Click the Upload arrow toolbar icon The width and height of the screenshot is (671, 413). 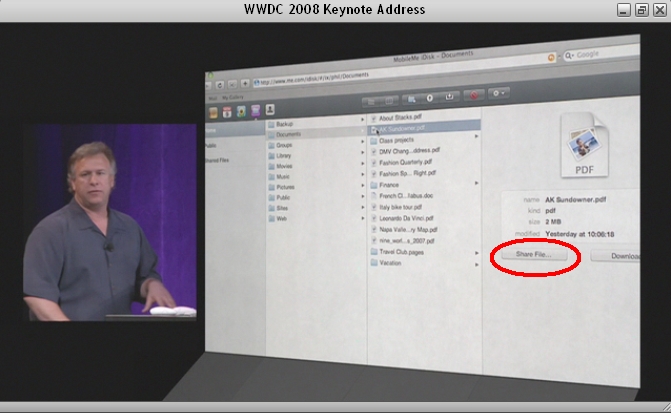(430, 98)
